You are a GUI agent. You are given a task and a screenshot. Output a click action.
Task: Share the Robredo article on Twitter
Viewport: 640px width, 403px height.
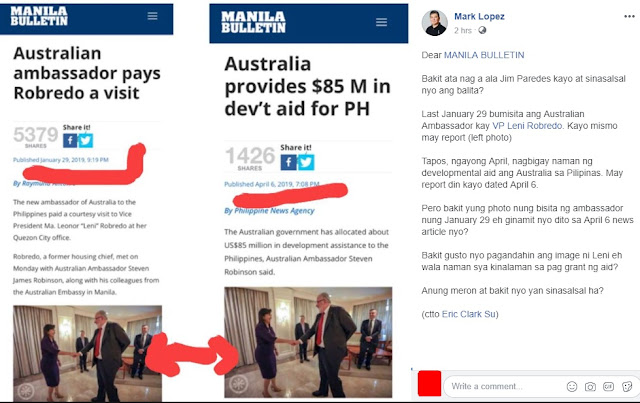coord(85,141)
